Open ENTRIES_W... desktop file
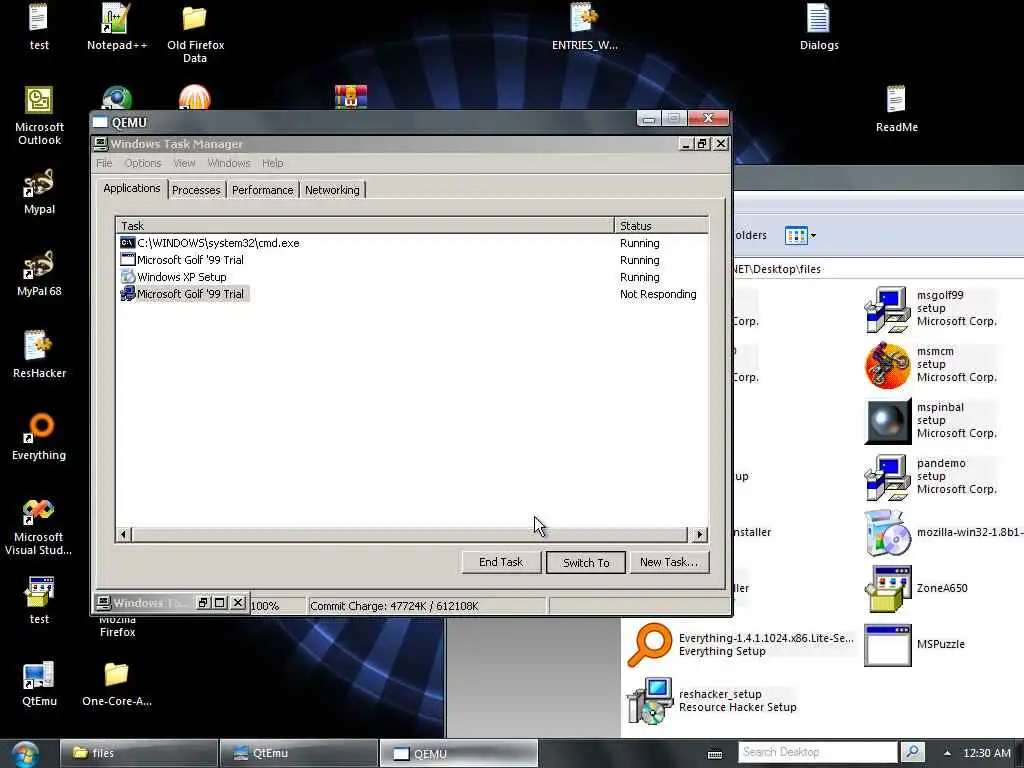Screen dimensions: 1024x768 point(584,26)
